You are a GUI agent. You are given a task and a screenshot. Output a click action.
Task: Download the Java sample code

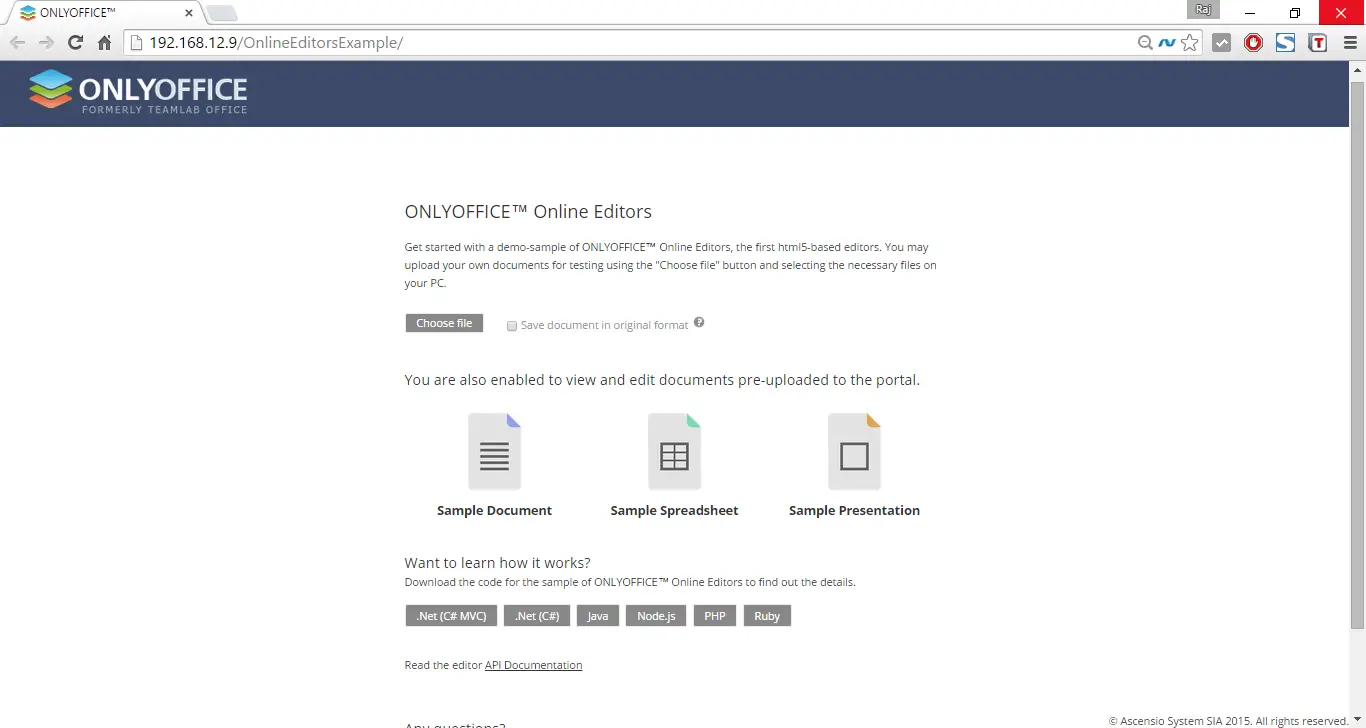598,616
